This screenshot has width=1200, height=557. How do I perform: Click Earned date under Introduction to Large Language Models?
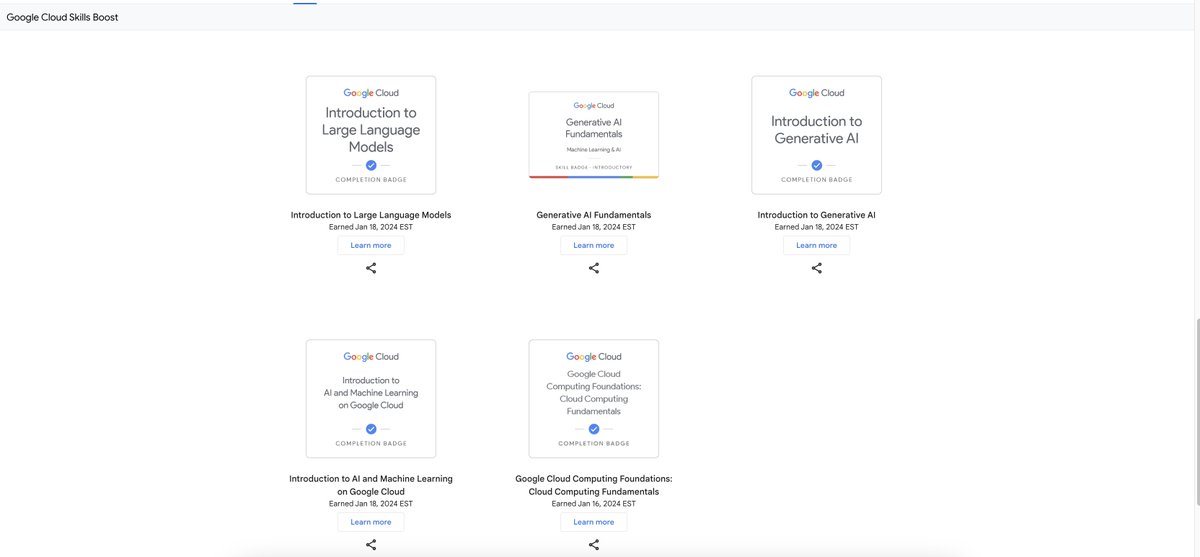[371, 227]
